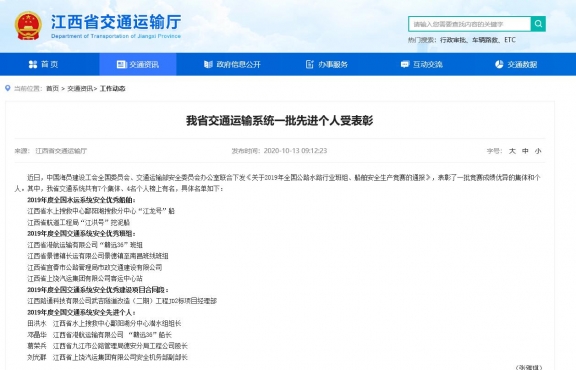Click the line mentioning "江洪号" 挖泥船
This screenshot has height=370, width=576.
point(79,223)
